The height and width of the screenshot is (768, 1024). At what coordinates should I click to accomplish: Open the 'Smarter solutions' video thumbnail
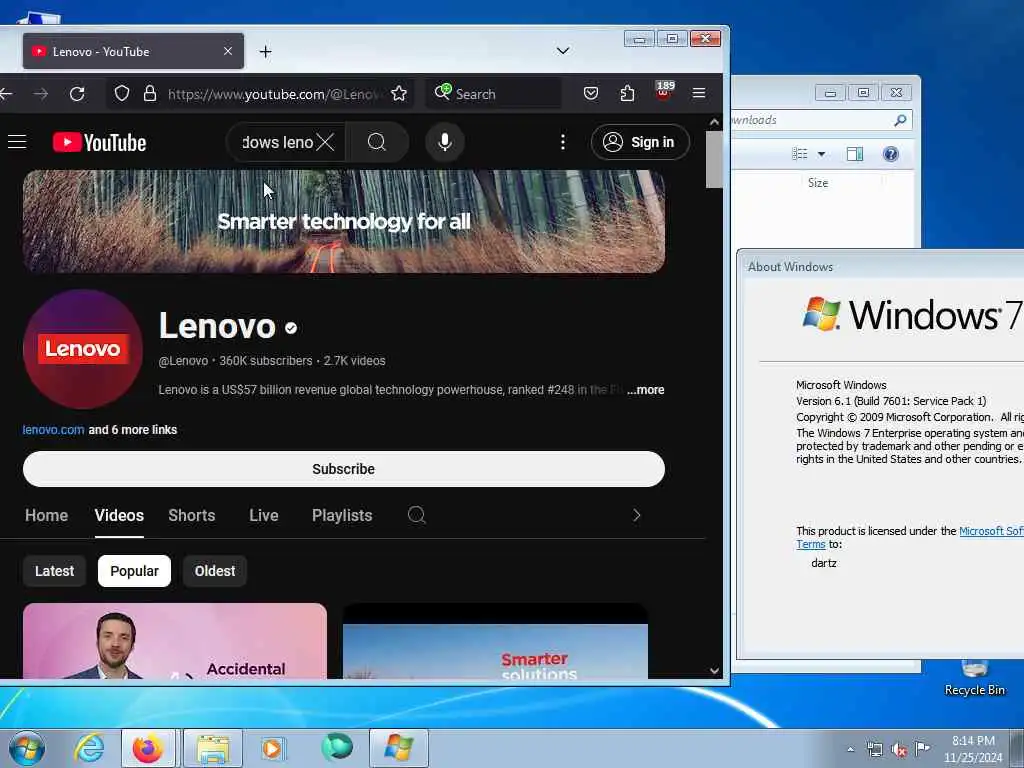point(495,642)
